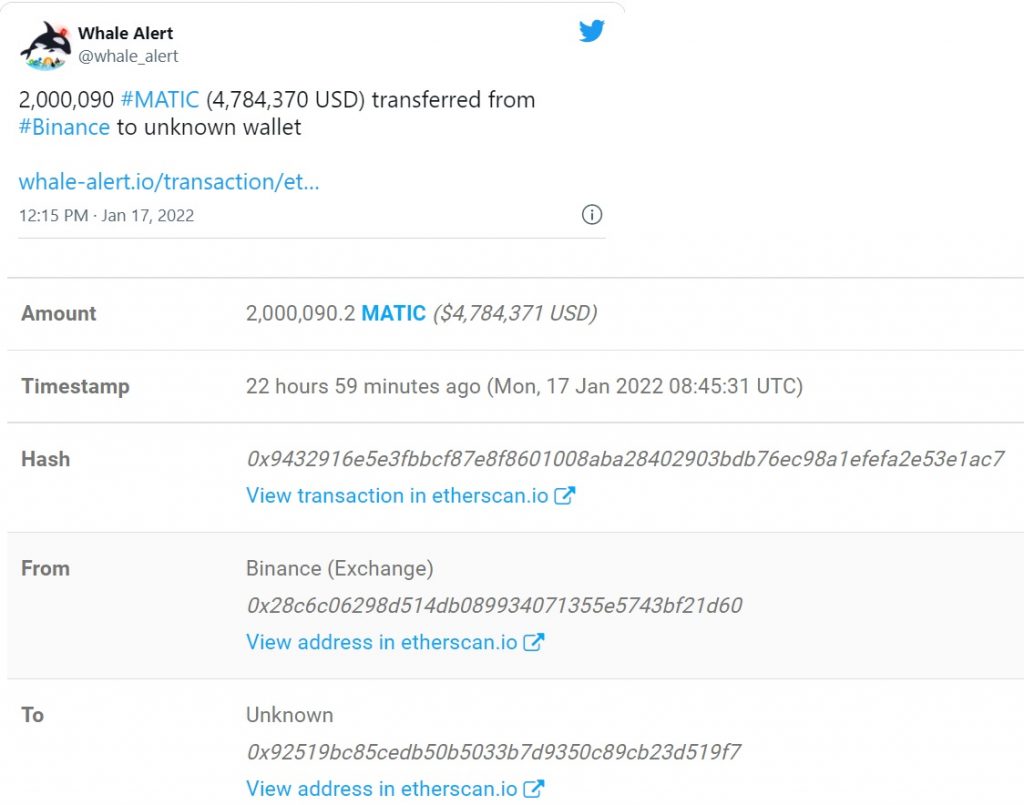Click the To row label
Viewport: 1024px width, 805px height.
tap(33, 715)
